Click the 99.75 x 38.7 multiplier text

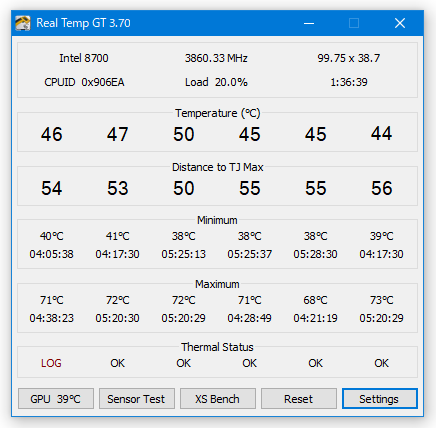tap(349, 58)
